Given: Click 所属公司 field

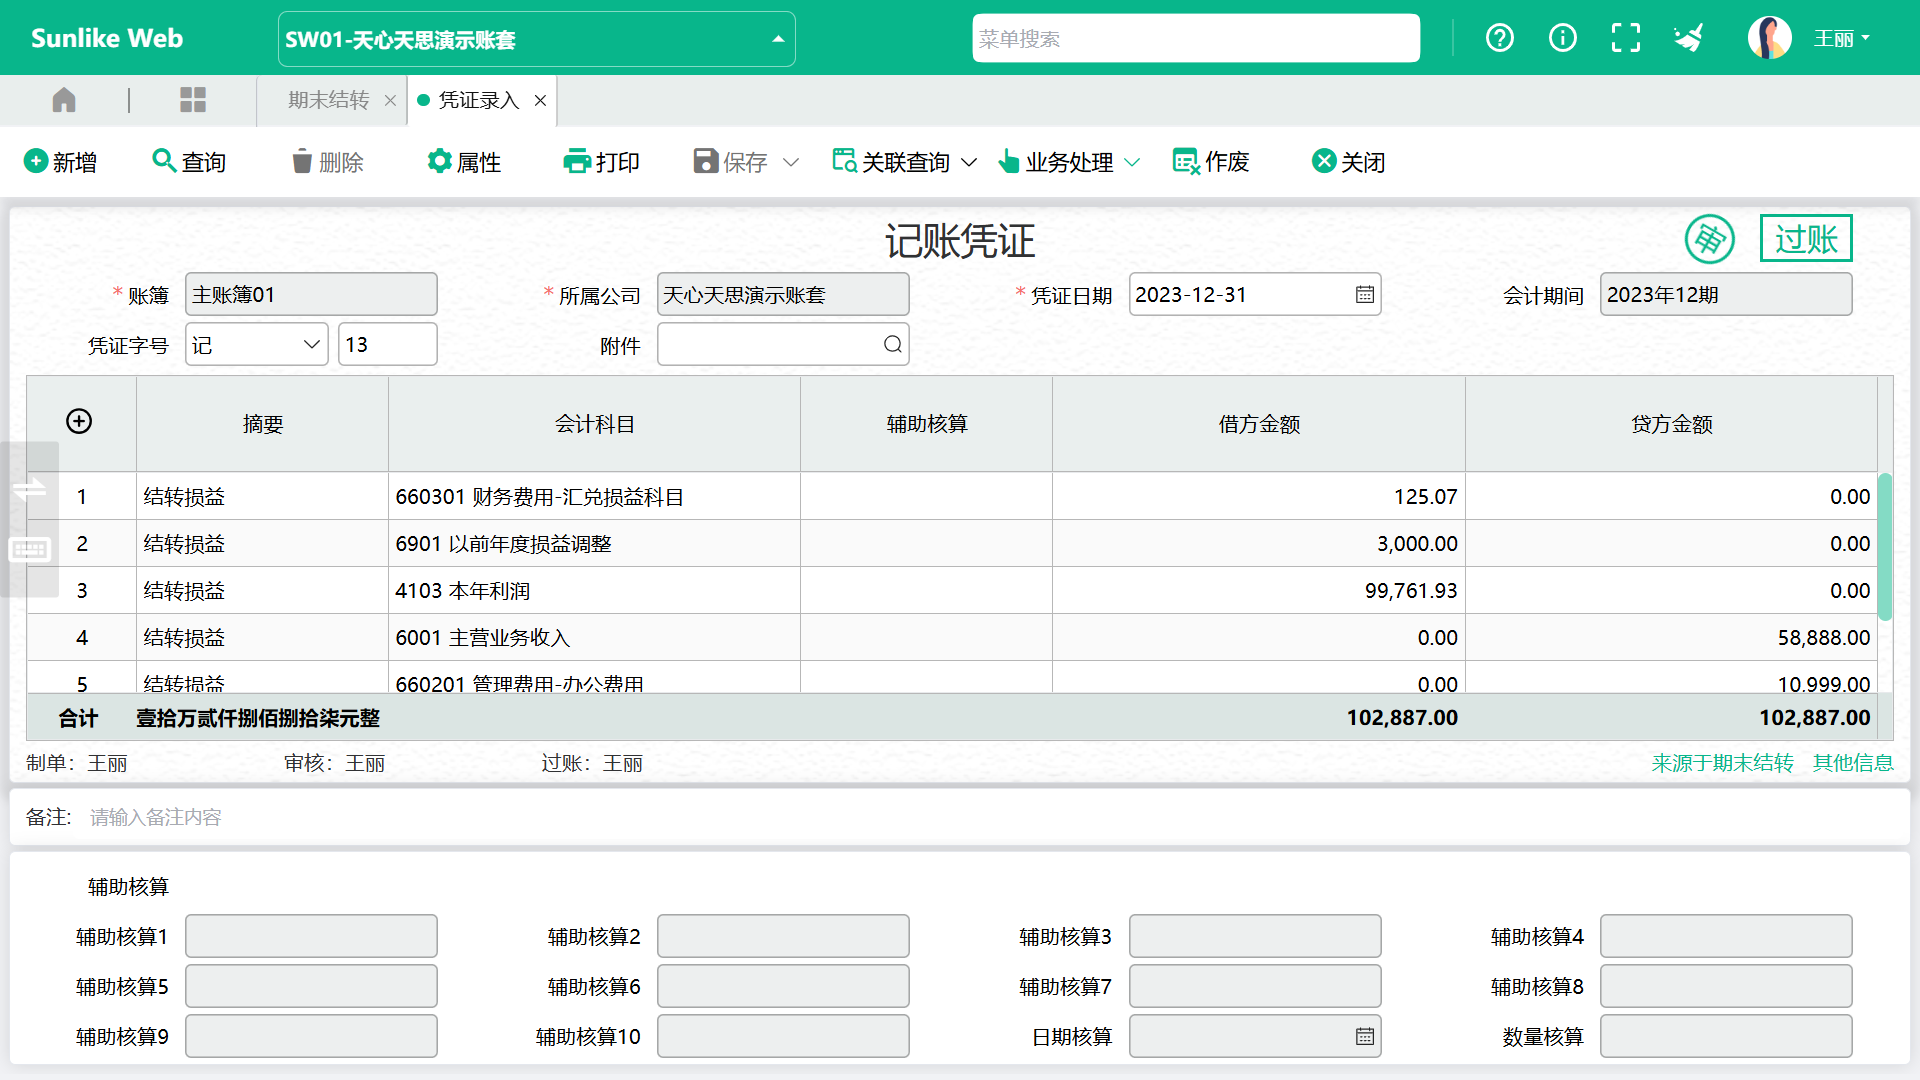Looking at the screenshot, I should [x=783, y=295].
